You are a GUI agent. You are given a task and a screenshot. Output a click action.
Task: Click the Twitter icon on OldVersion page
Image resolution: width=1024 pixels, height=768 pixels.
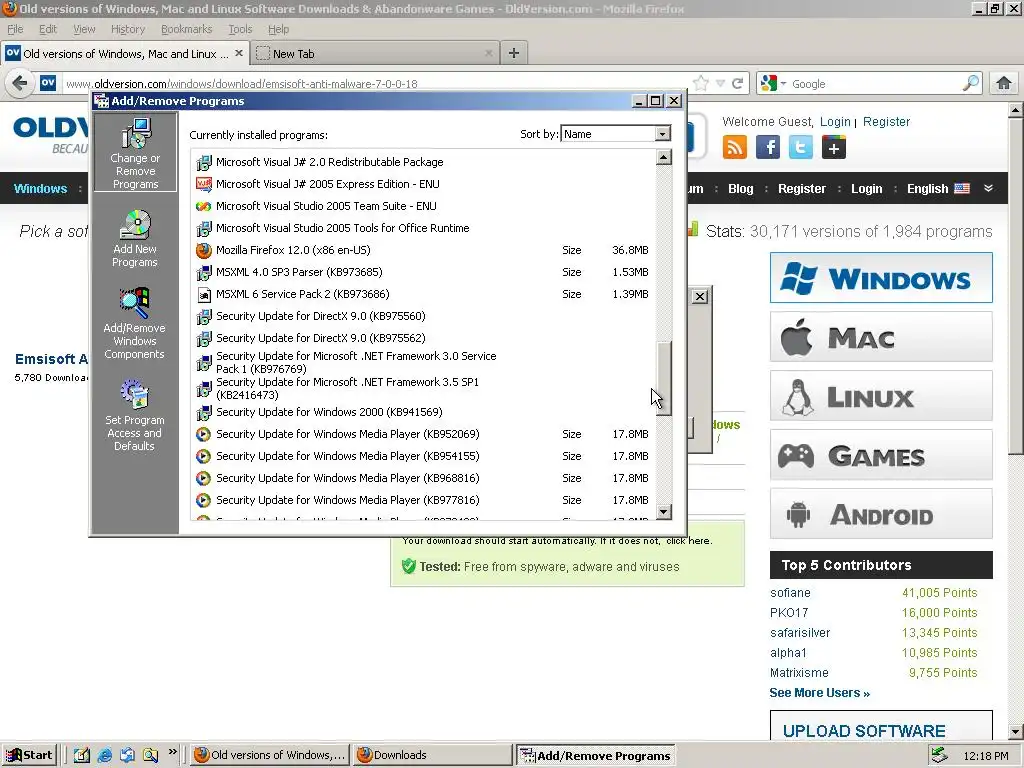(801, 147)
